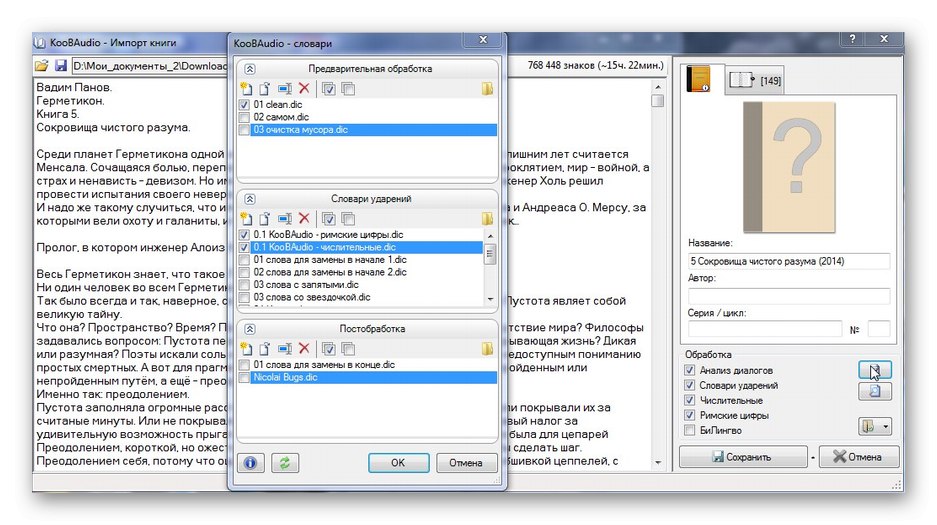
Task: Click the blue info button in dictionaries dialog
Action: (x=250, y=463)
